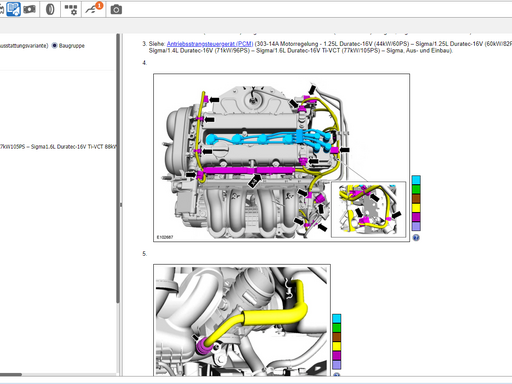Click the camera screenshot icon
Screen dimensions: 512x384
pyautogui.click(x=116, y=9)
